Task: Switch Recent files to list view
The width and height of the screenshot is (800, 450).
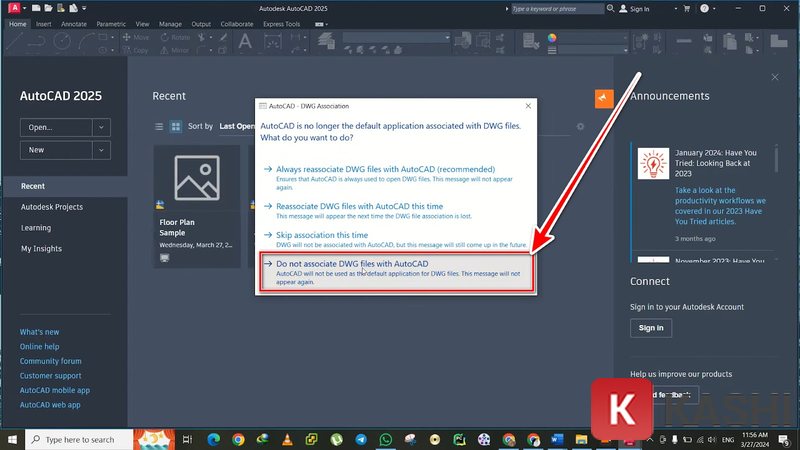Action: tap(159, 127)
